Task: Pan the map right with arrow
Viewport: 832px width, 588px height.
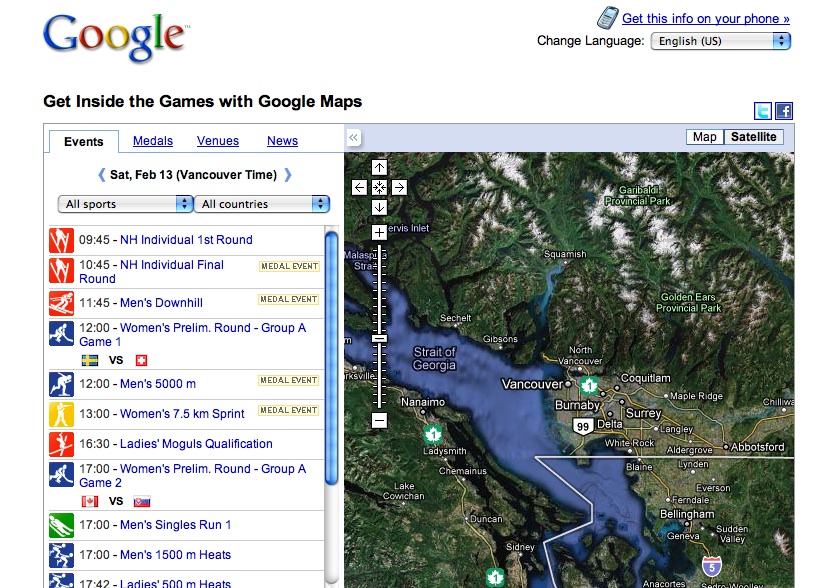Action: [x=399, y=187]
